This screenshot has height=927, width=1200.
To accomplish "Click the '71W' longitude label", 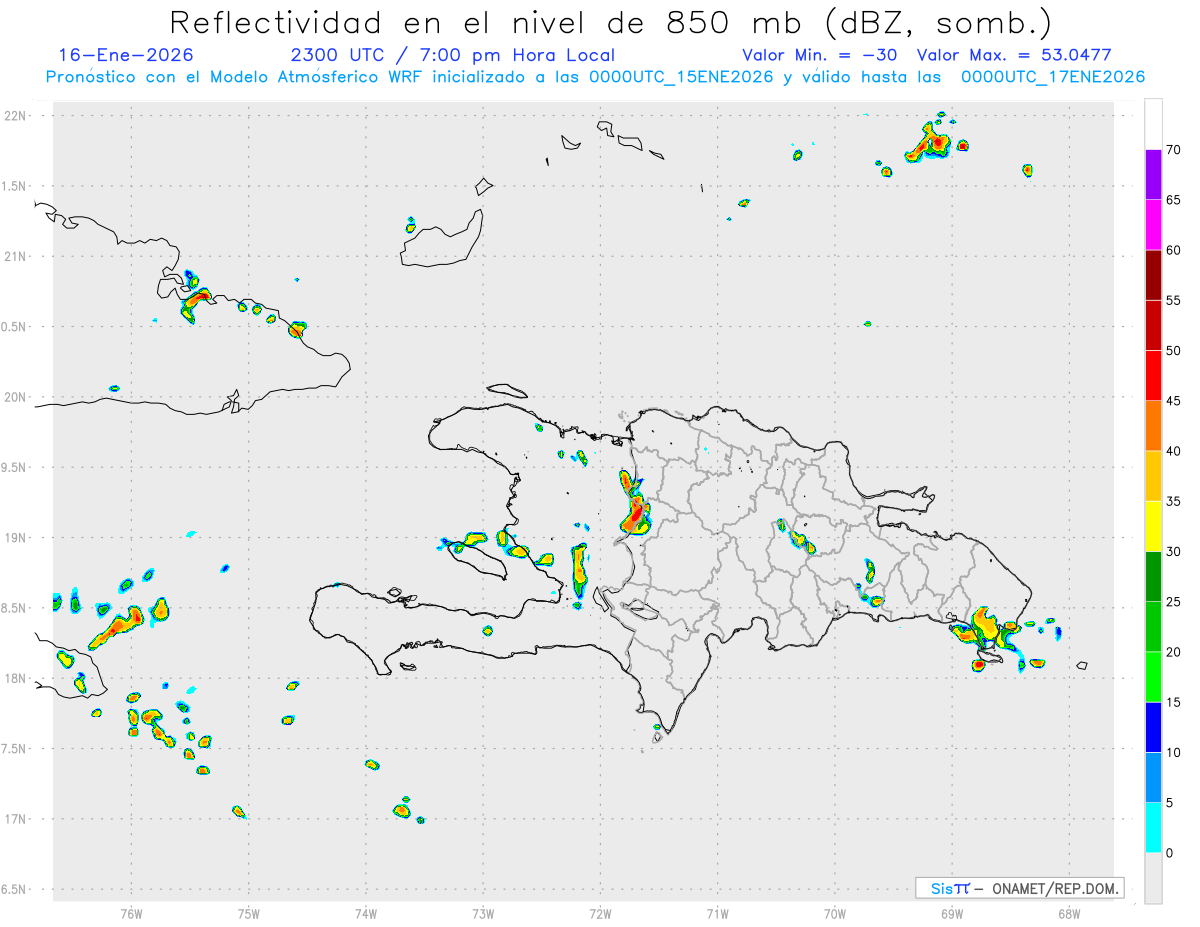I will pos(717,914).
